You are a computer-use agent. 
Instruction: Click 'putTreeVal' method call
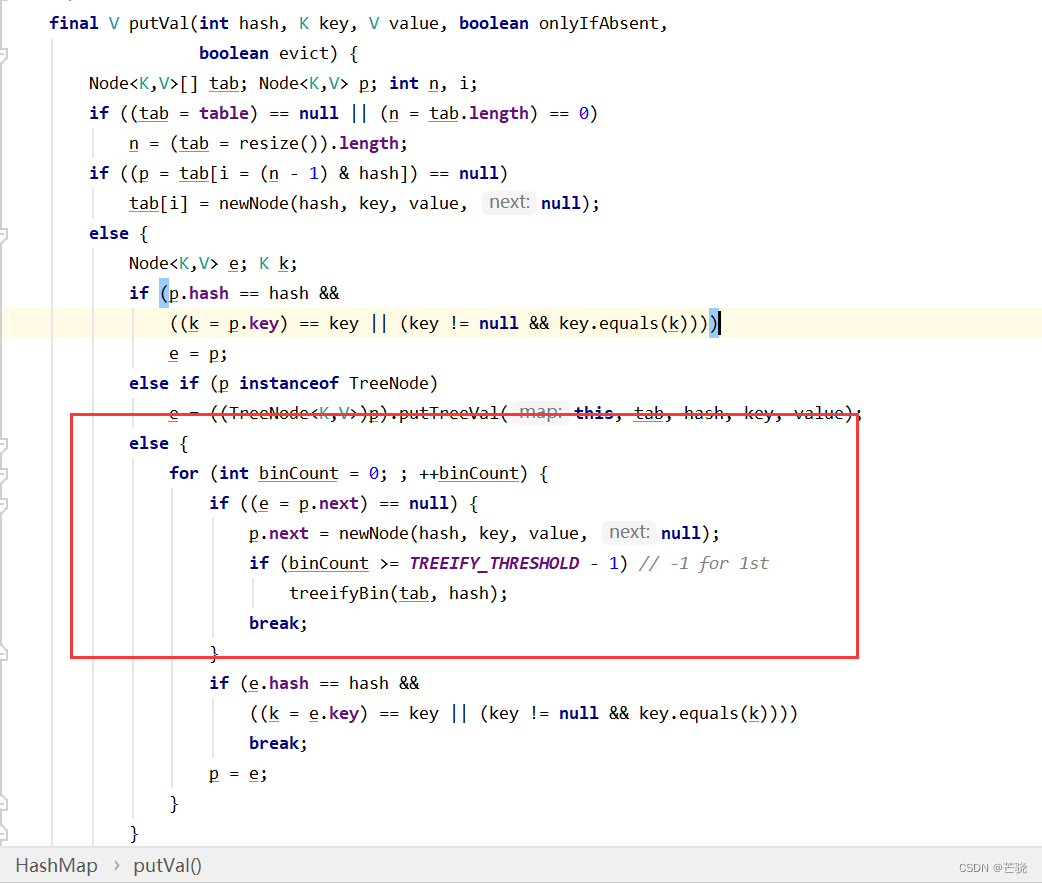pos(449,413)
